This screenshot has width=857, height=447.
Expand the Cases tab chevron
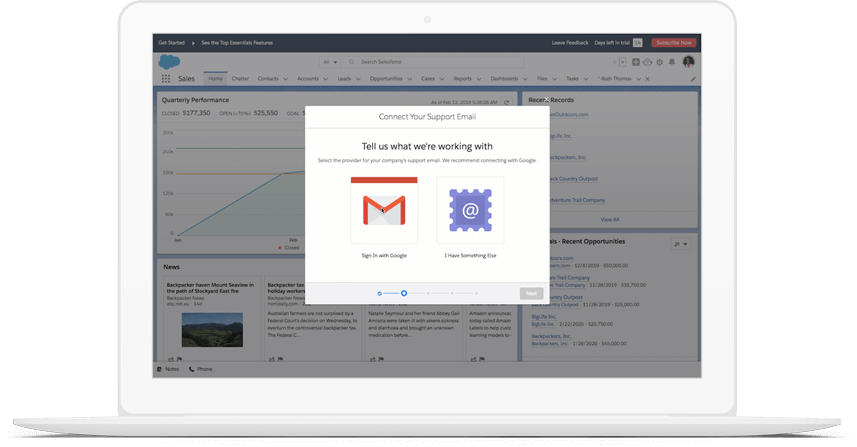(x=442, y=79)
